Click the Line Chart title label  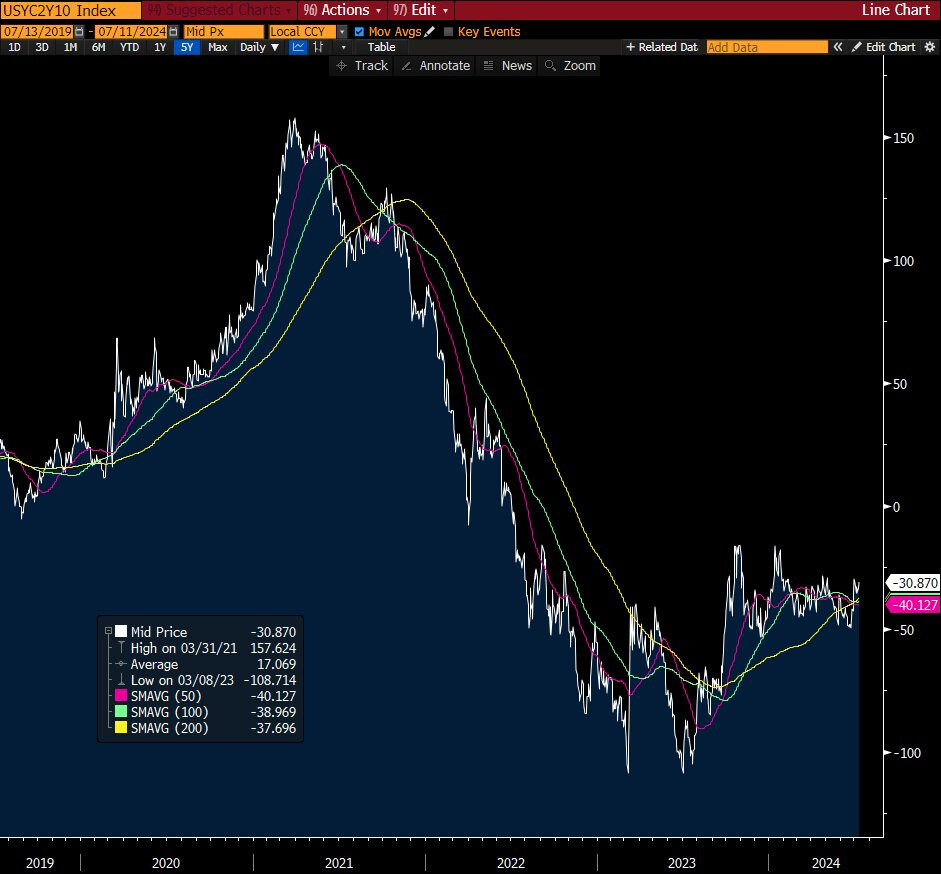click(x=895, y=10)
